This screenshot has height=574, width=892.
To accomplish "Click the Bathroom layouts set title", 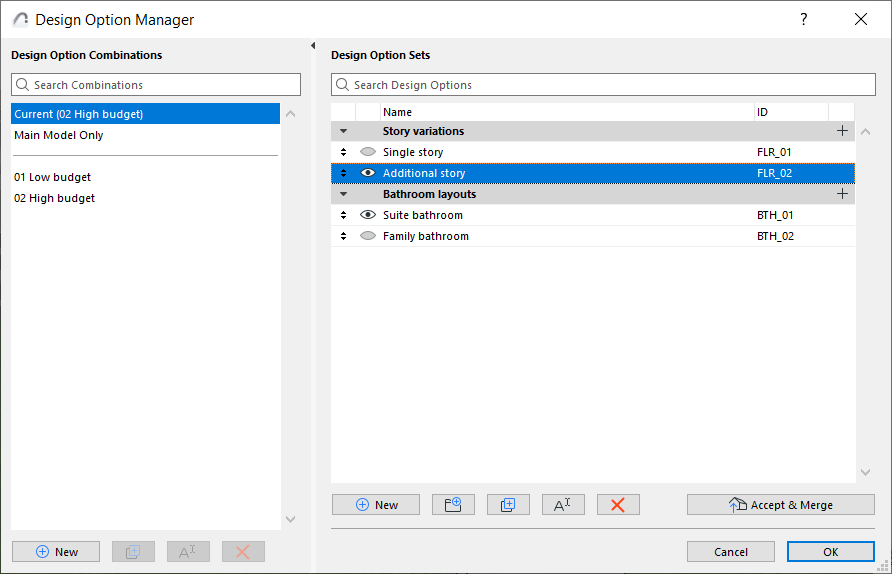I will 430,194.
